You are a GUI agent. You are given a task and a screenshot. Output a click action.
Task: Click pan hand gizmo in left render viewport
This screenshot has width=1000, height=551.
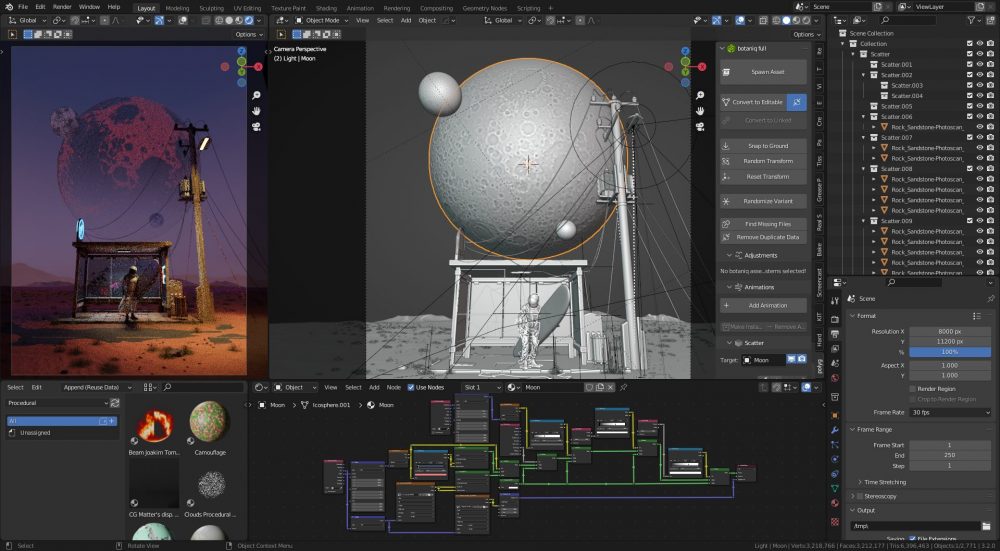256,111
